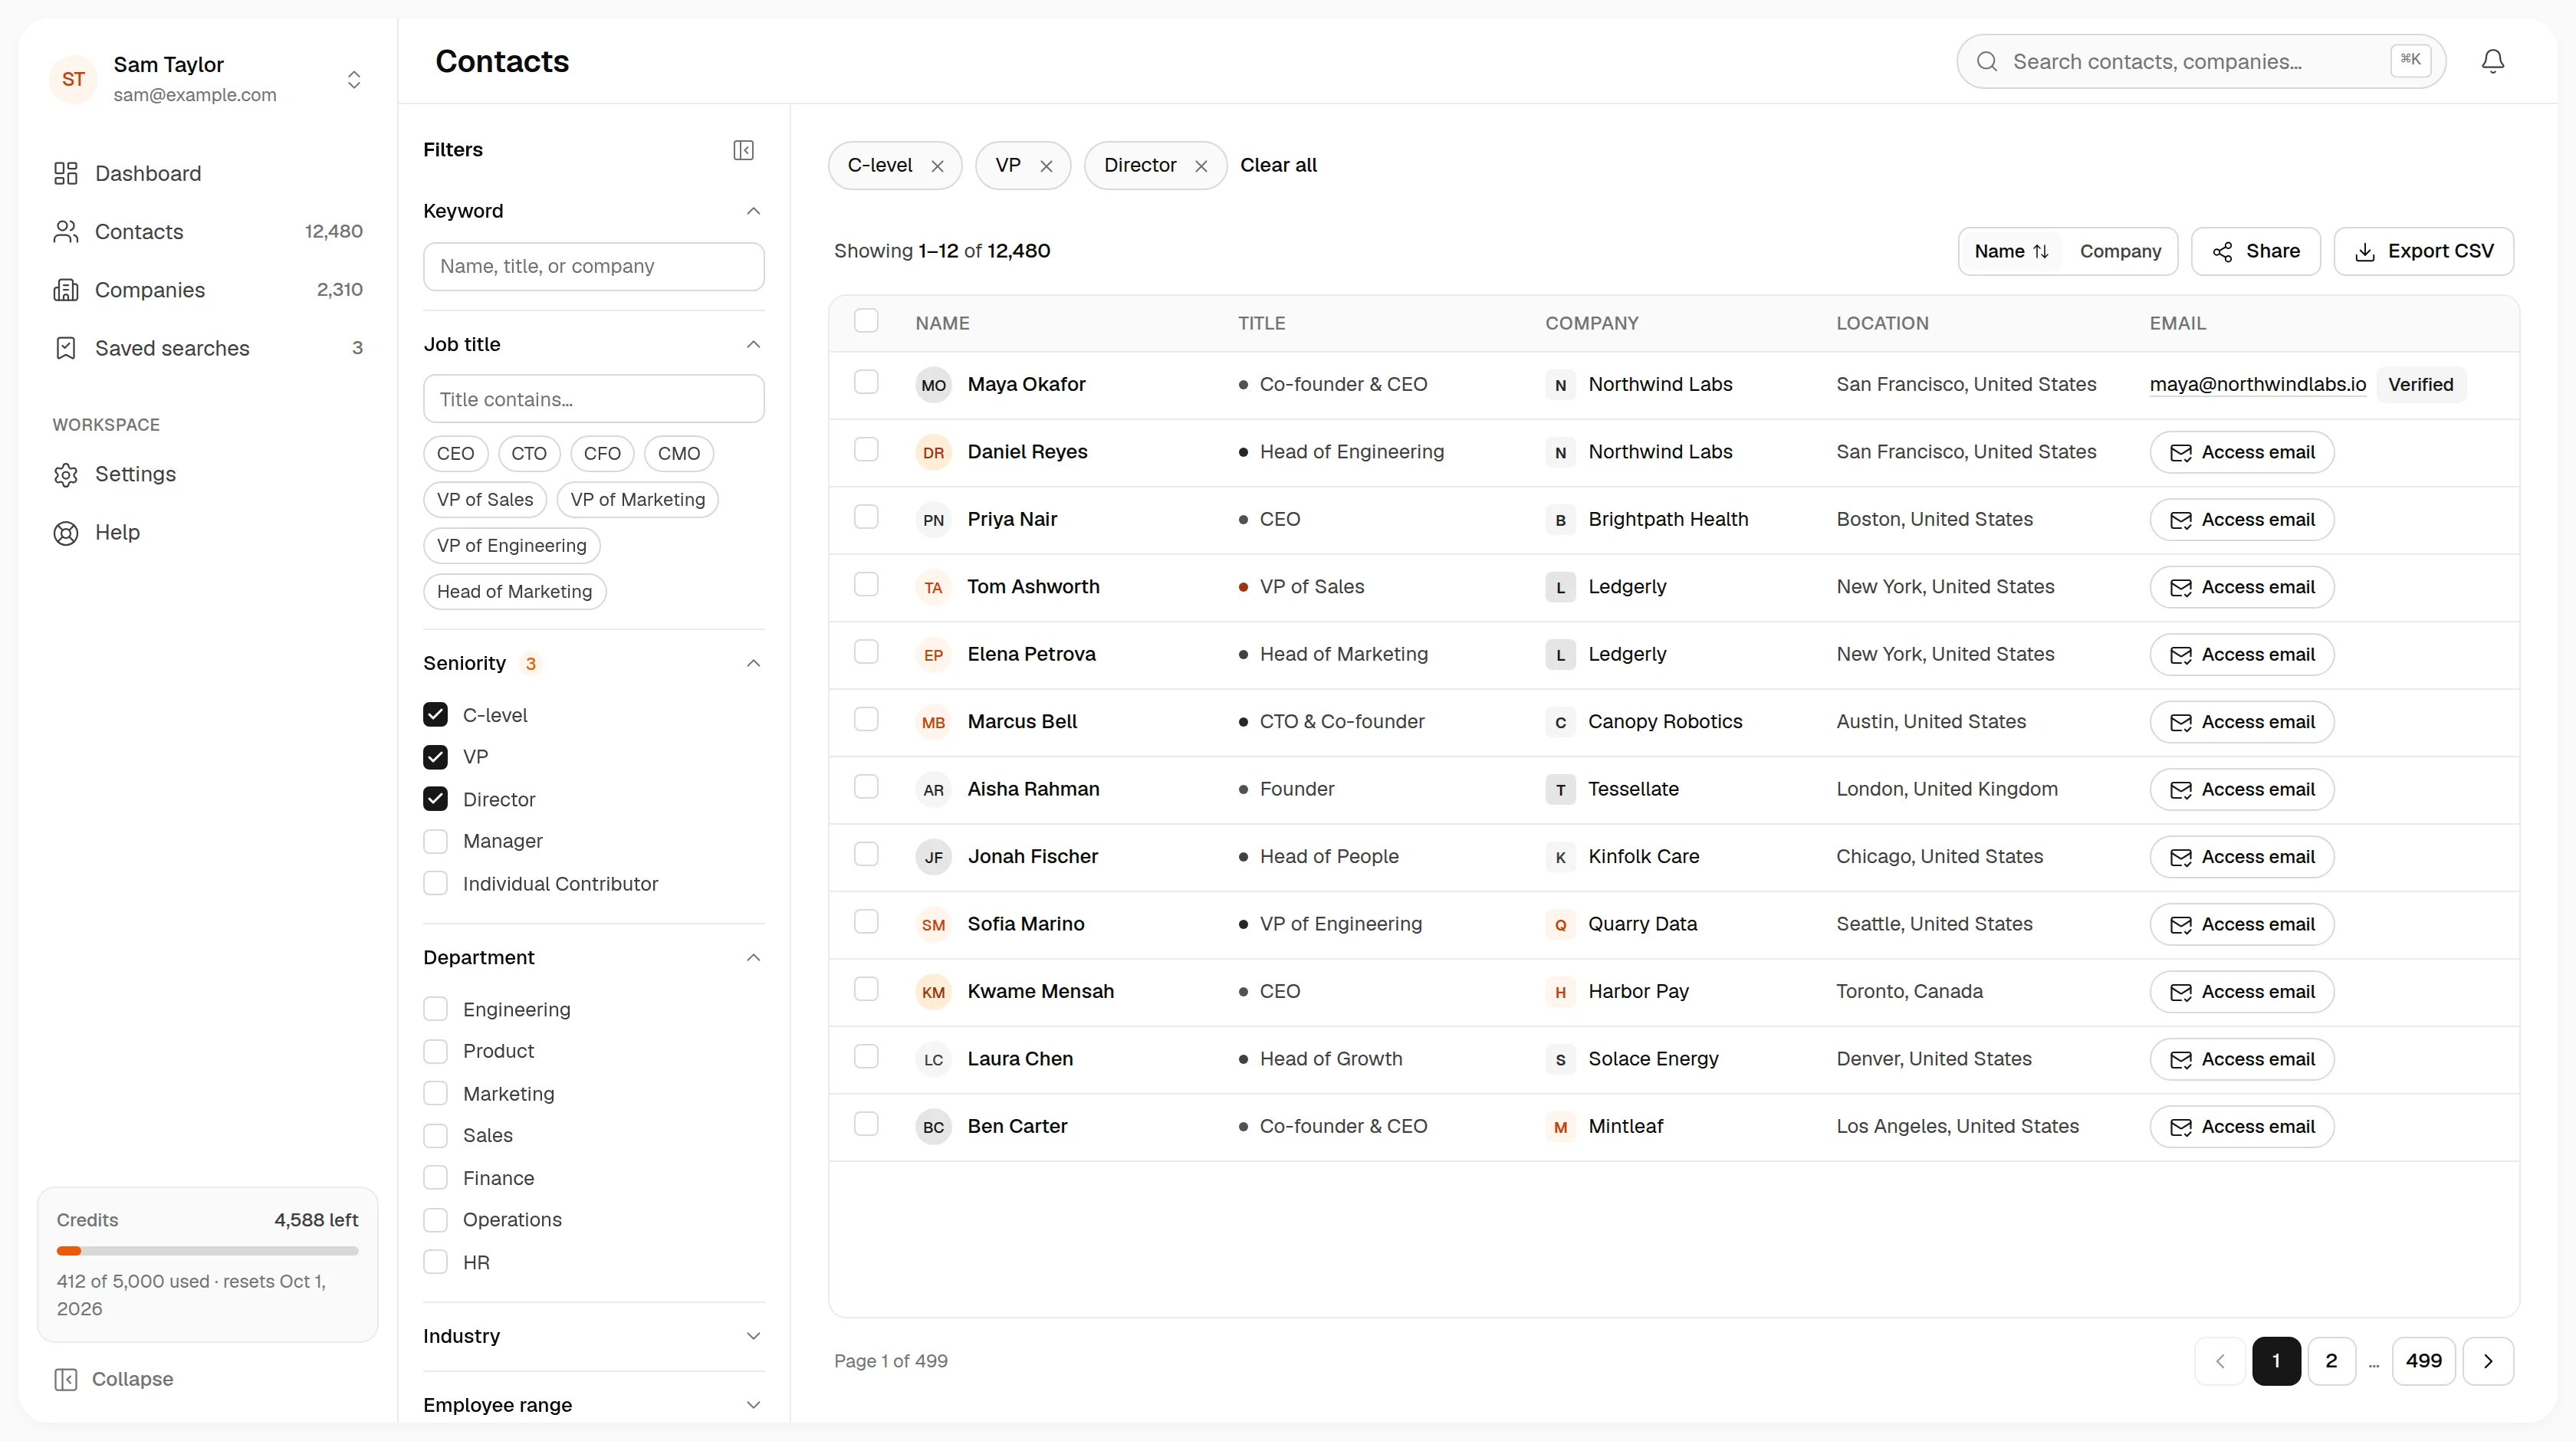Switch sorting to Company
Viewport: 2576px width, 1441px height.
click(2120, 251)
